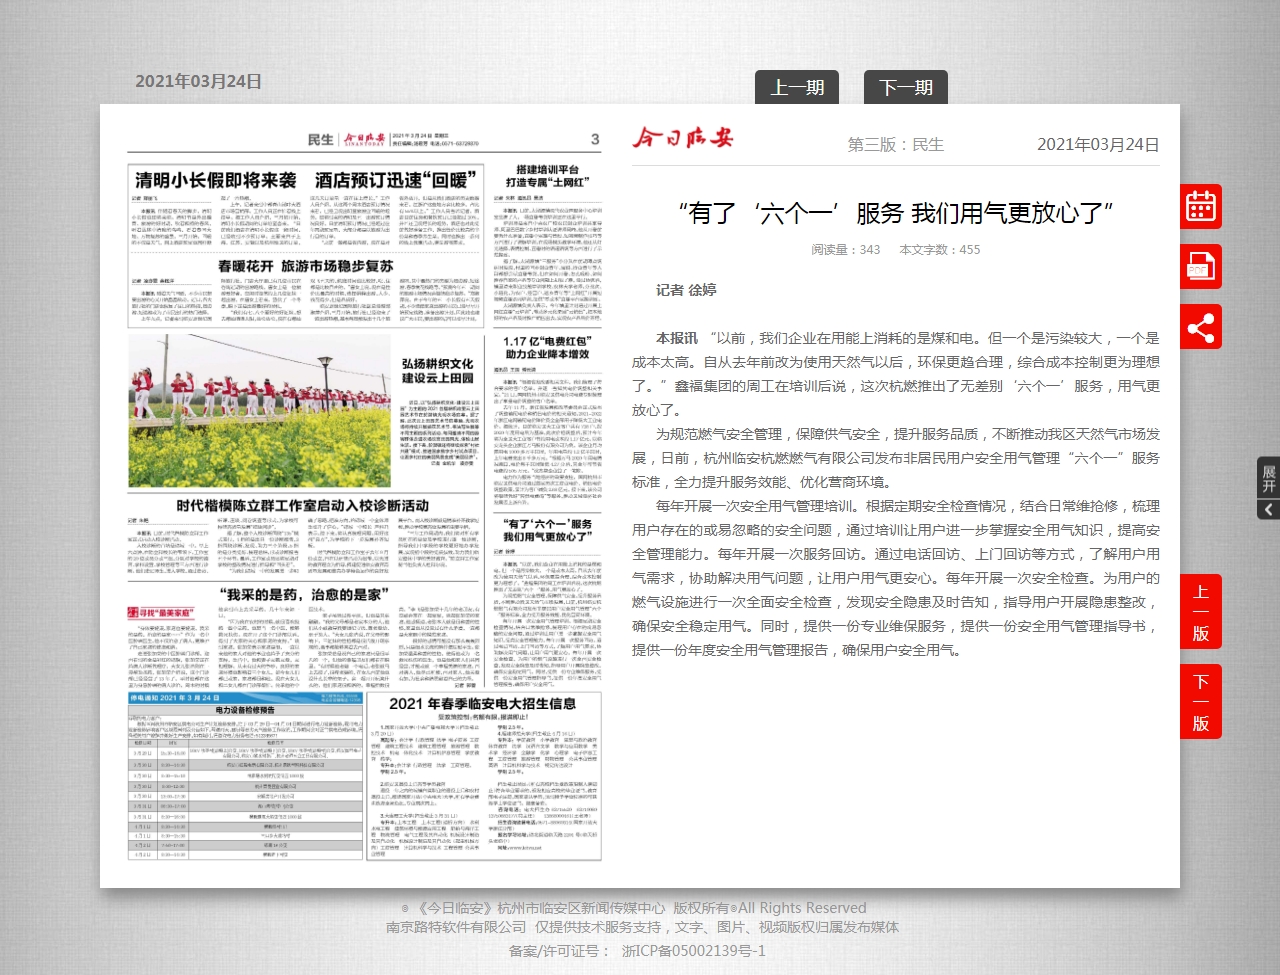Open article 春暖花开 旅游市场稳步复苏

point(305,266)
